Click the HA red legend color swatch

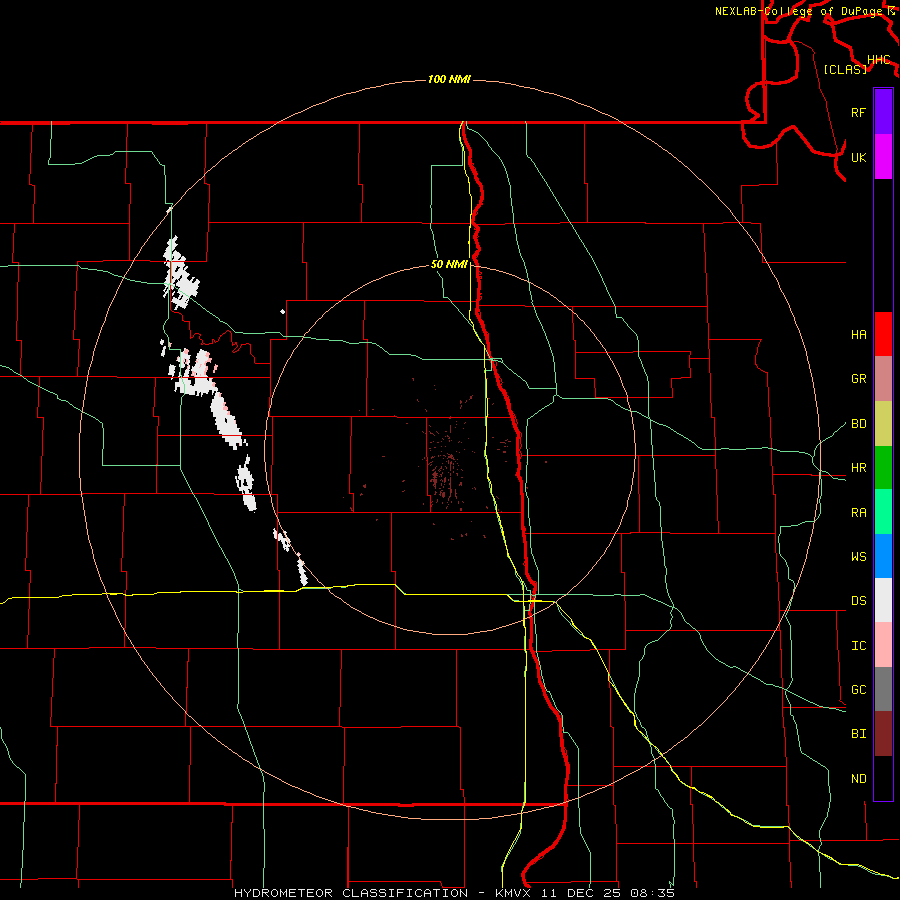pyautogui.click(x=883, y=334)
